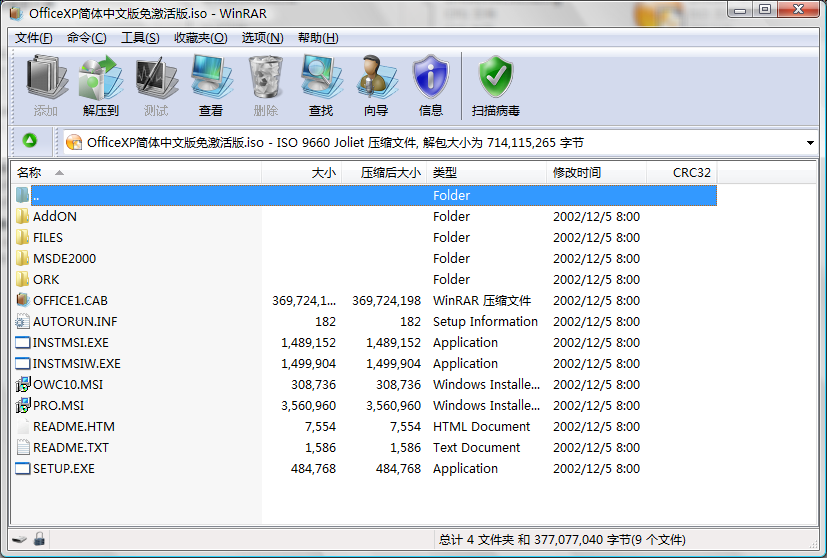Click the 删除 (Delete) trash icon
Screen dimensions: 827x558
tap(266, 78)
